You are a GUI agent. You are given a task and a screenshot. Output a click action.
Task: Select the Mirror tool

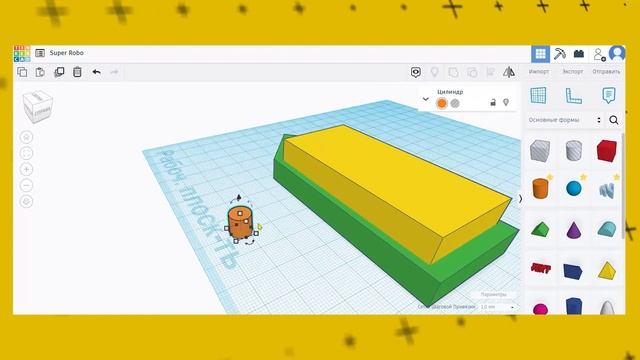pyautogui.click(x=509, y=72)
